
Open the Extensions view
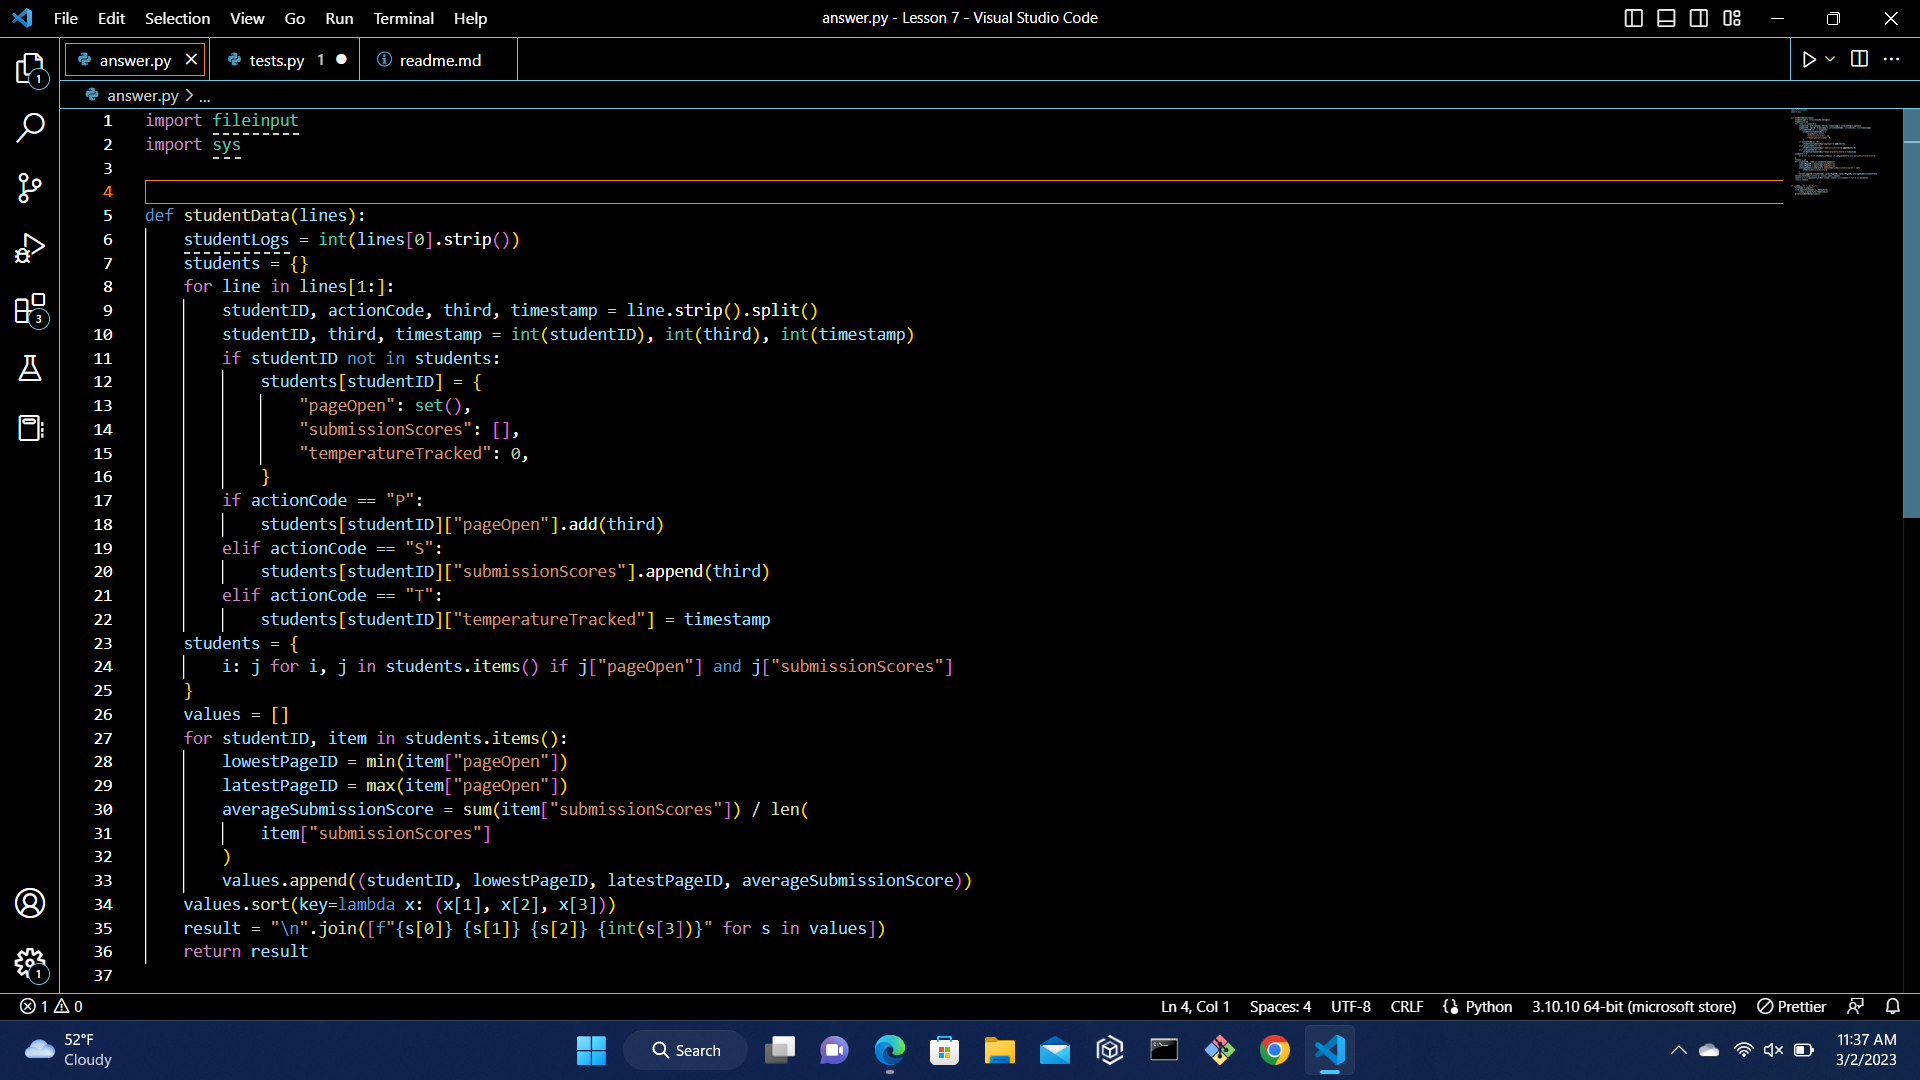[30, 308]
